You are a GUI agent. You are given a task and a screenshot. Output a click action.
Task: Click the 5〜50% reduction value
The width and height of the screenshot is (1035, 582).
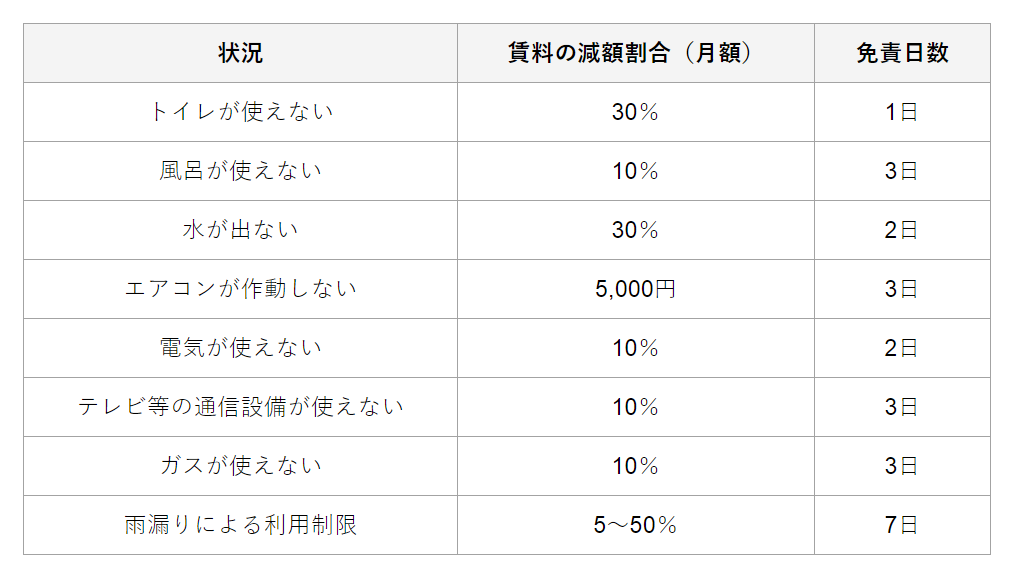pyautogui.click(x=636, y=525)
